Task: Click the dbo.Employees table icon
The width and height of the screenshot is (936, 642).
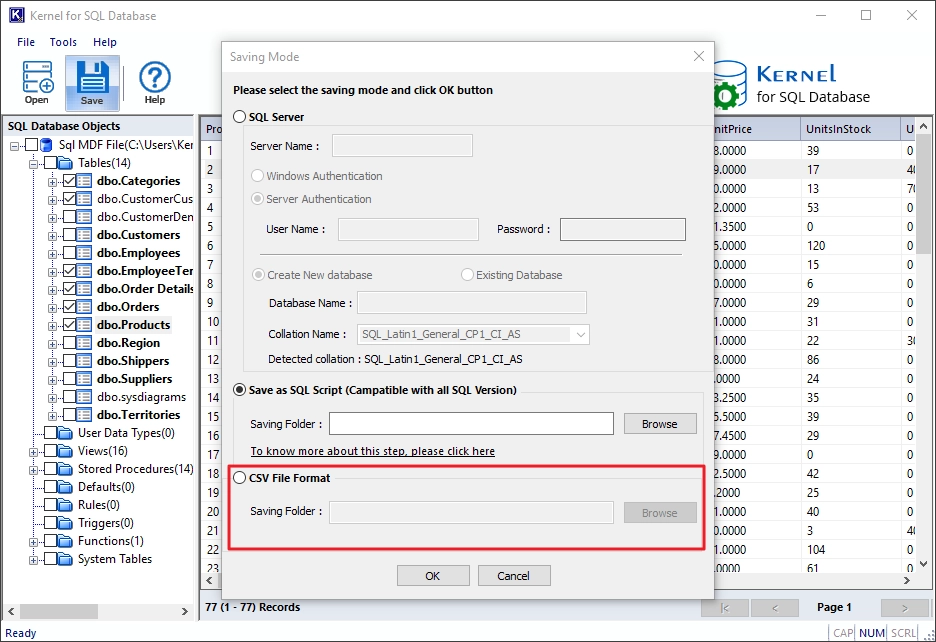Action: (84, 253)
